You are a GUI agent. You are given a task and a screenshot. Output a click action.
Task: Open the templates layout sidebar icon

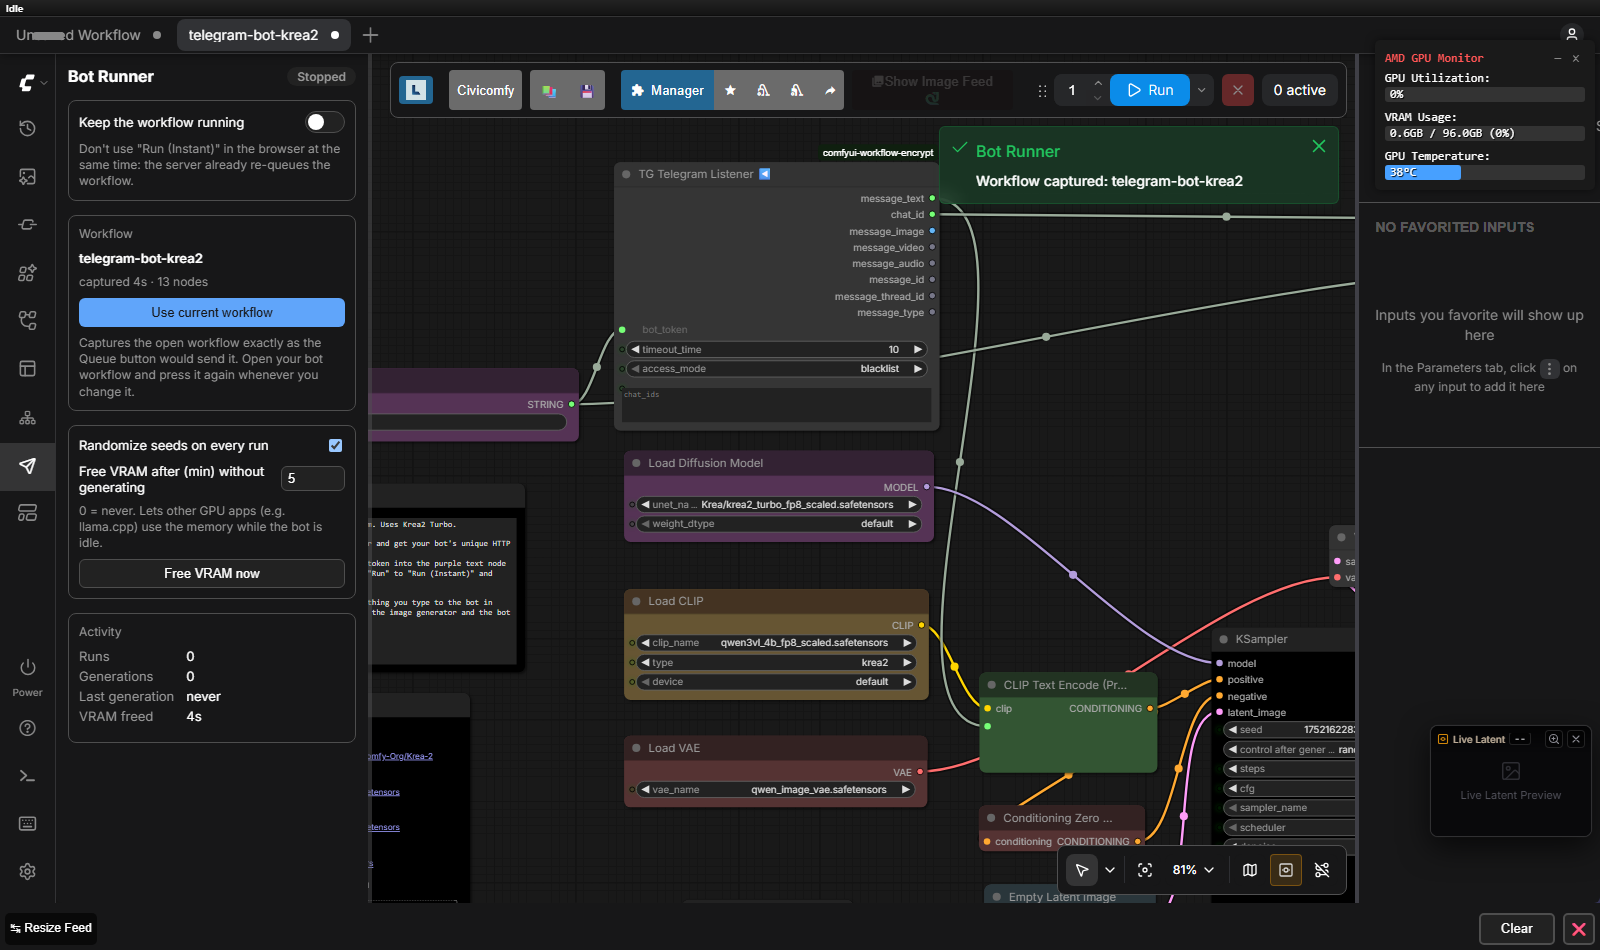pyautogui.click(x=27, y=369)
